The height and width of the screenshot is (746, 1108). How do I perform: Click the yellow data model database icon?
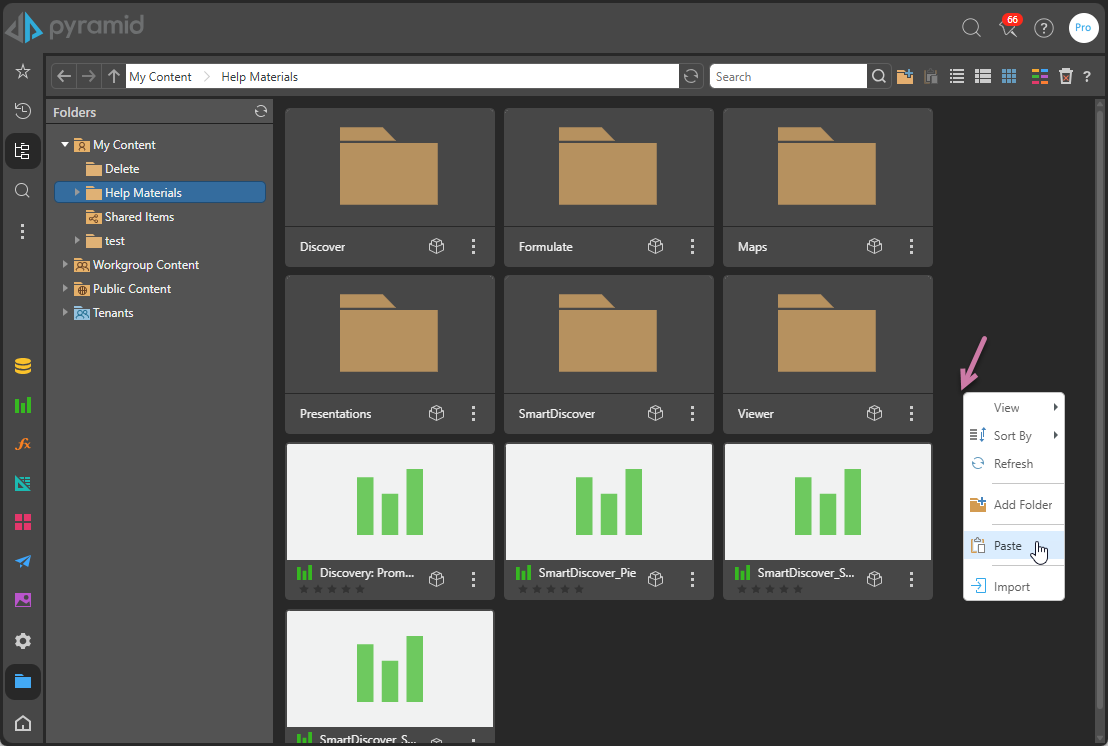pos(22,366)
